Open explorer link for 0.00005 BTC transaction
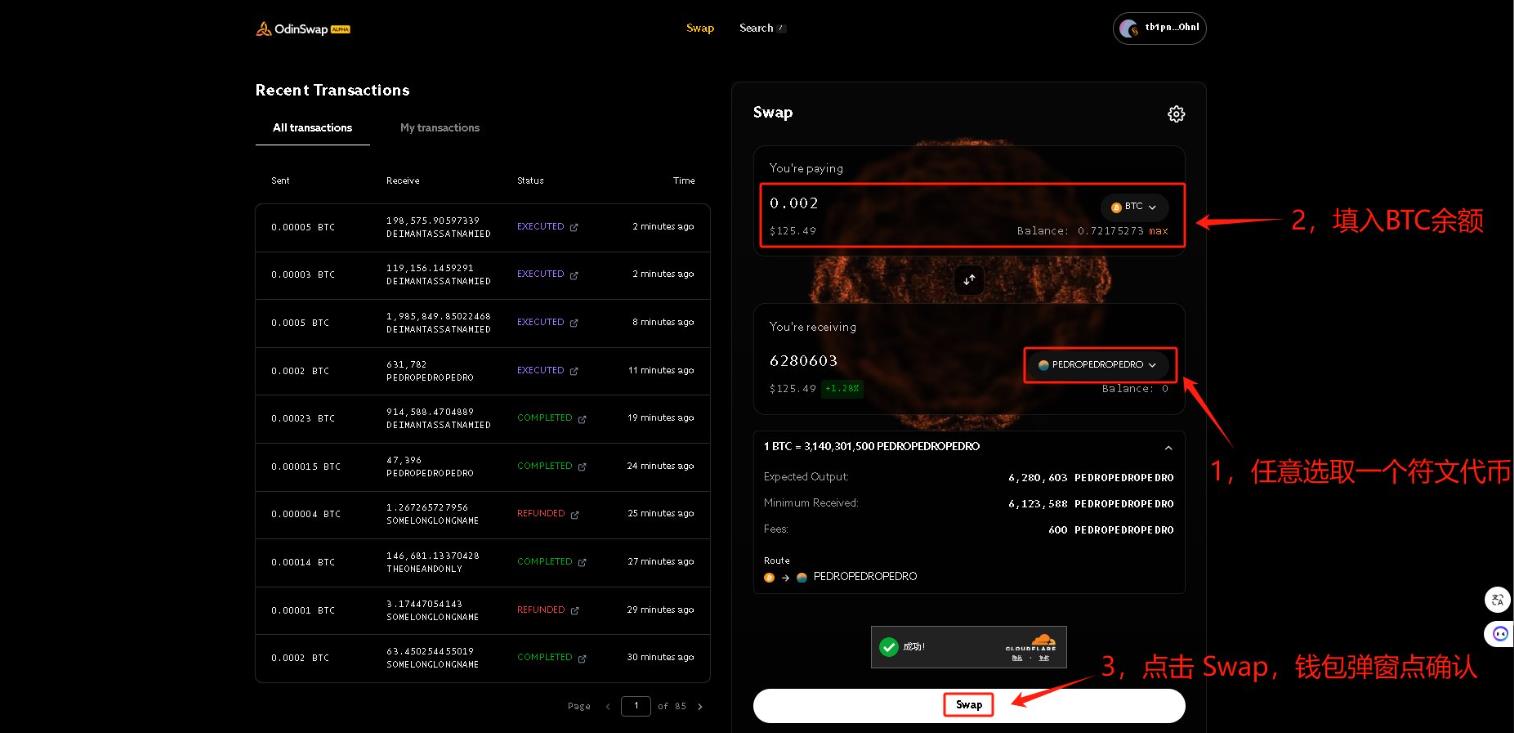 coord(574,227)
